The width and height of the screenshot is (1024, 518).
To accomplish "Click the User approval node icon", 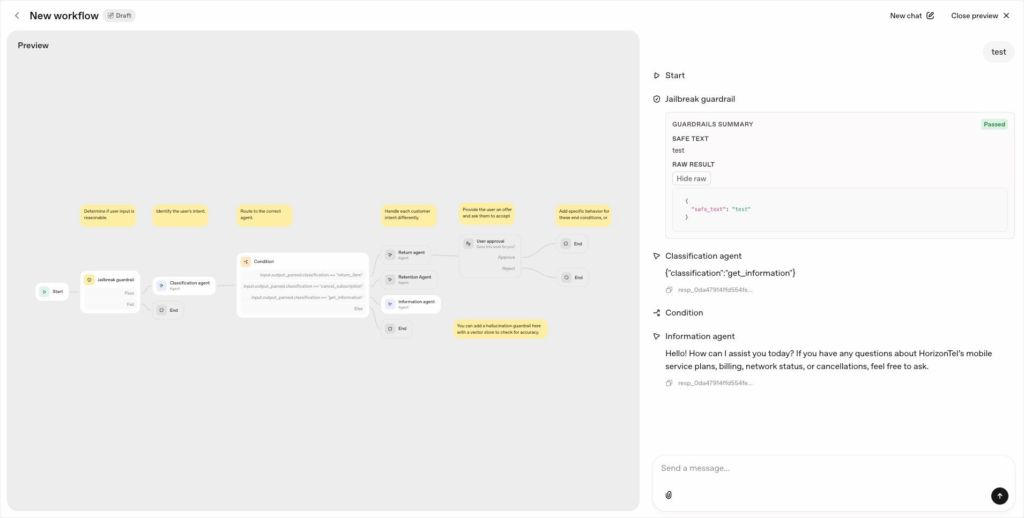I will (x=468, y=243).
